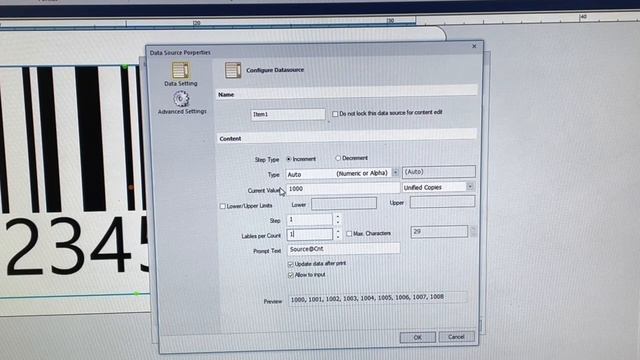
Task: Open the Unified Copies dropdown
Action: [x=470, y=187]
